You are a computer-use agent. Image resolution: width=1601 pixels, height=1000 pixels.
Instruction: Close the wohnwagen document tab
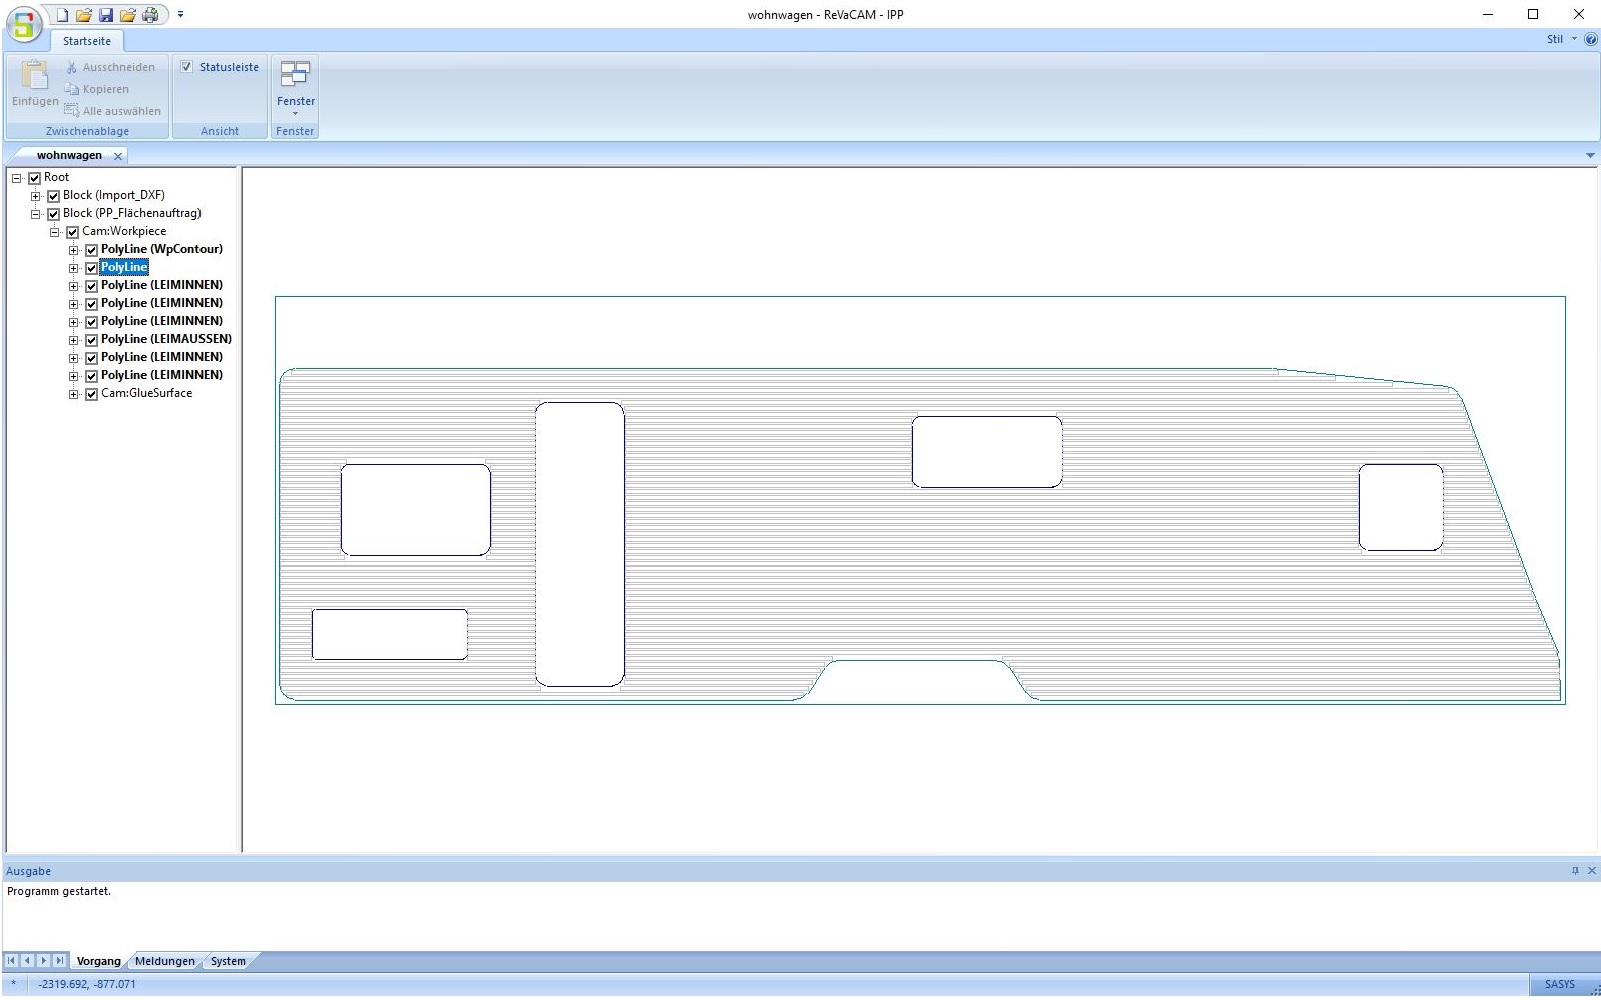[118, 156]
